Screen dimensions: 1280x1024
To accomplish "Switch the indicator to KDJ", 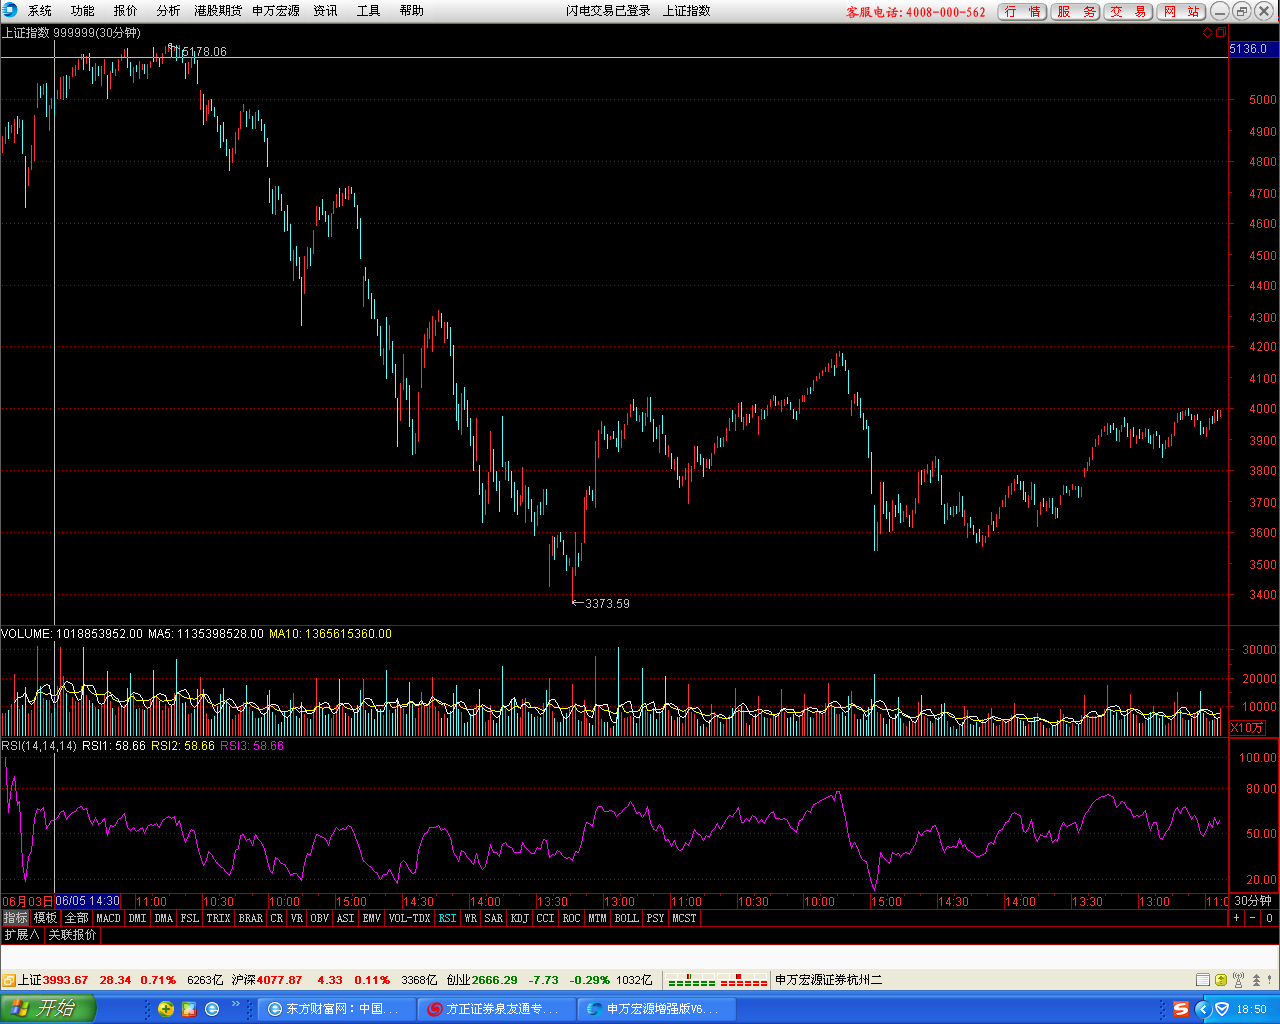I will [520, 918].
